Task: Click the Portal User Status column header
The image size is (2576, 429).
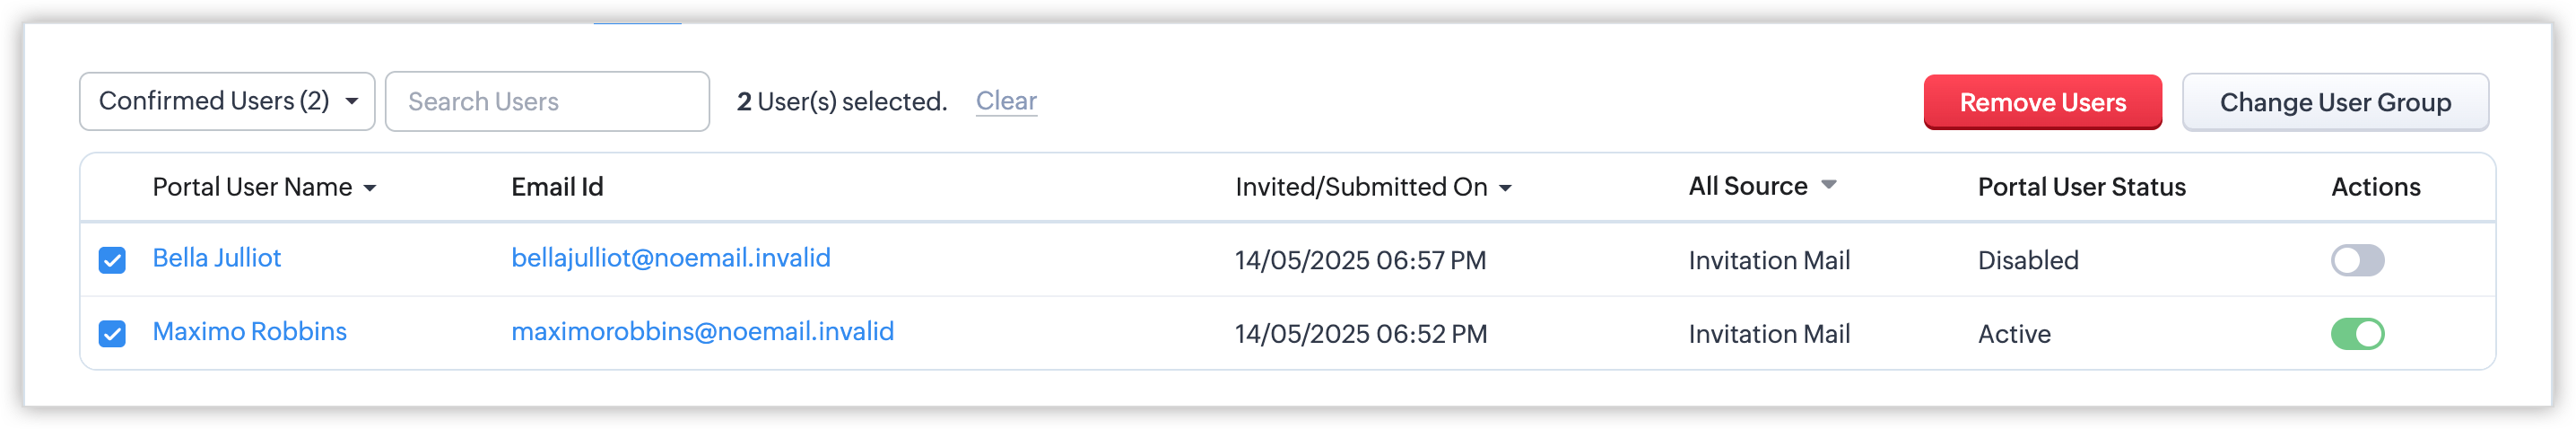Action: tap(2081, 187)
